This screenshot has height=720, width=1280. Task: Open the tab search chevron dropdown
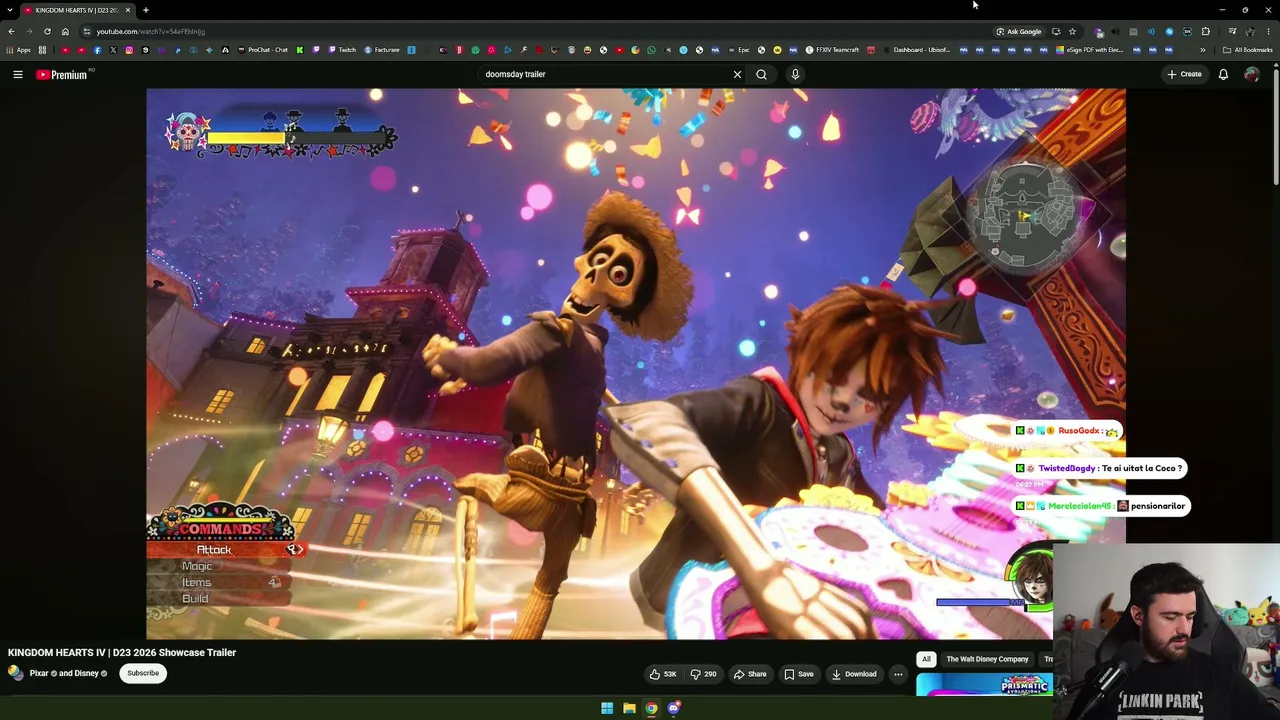(10, 10)
